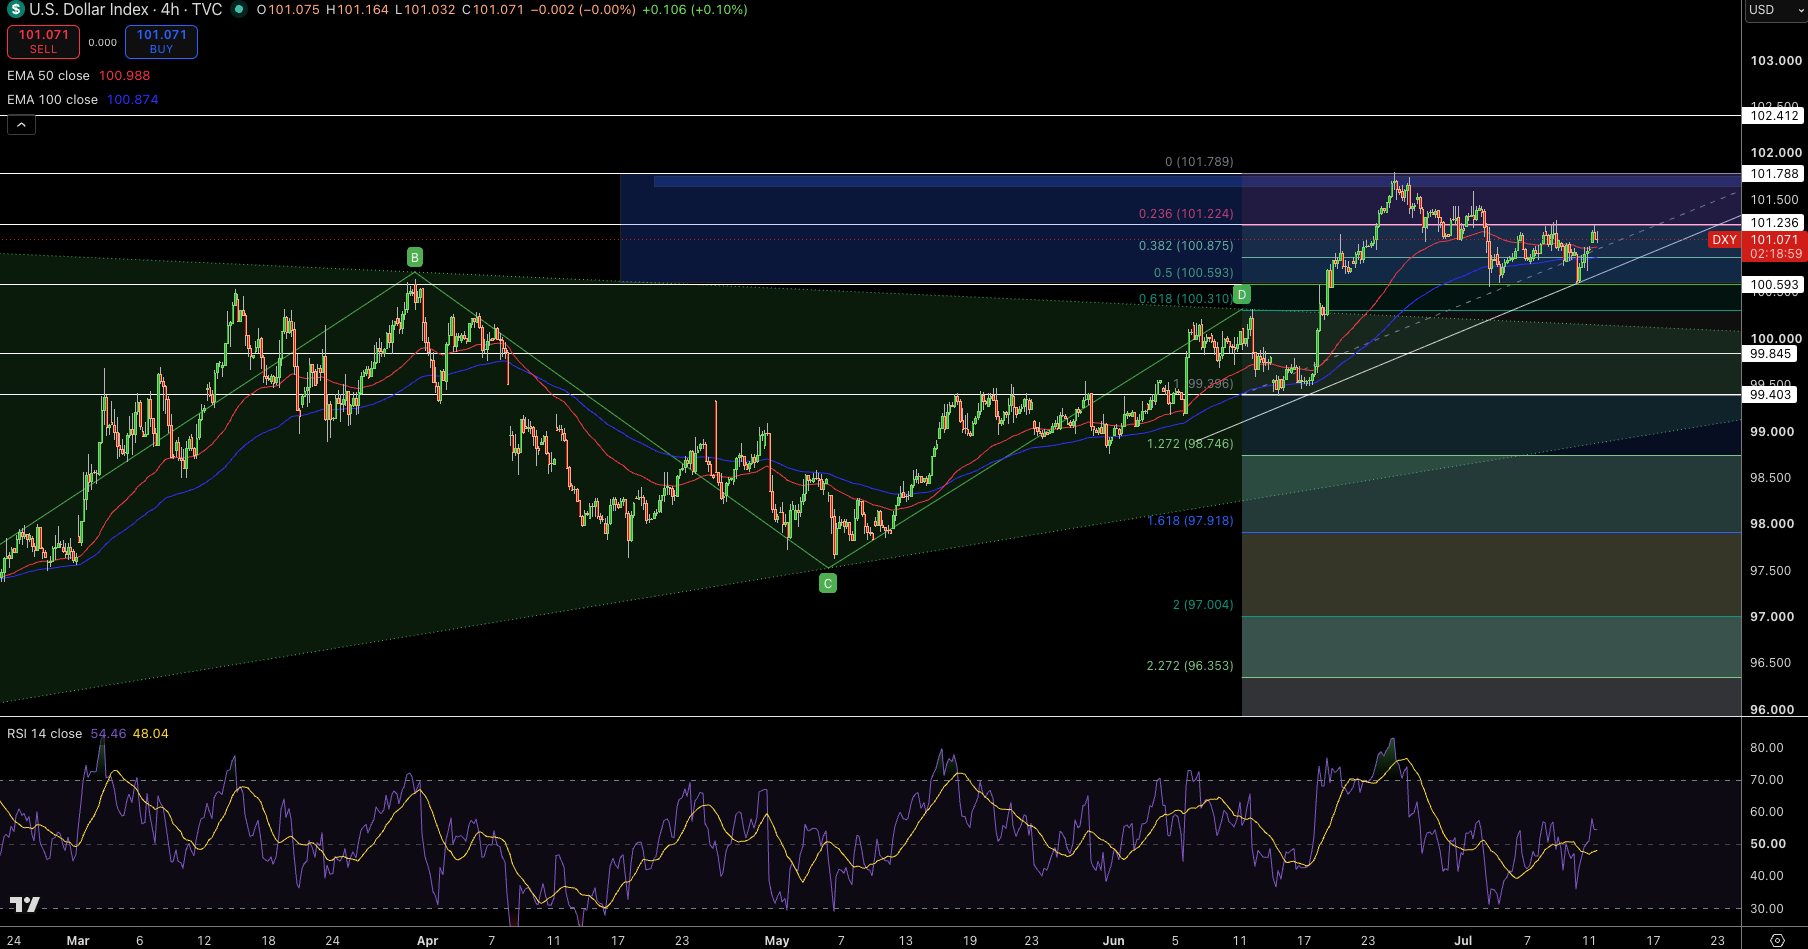
Task: Click the 100.593 price axis label
Action: tap(1775, 285)
